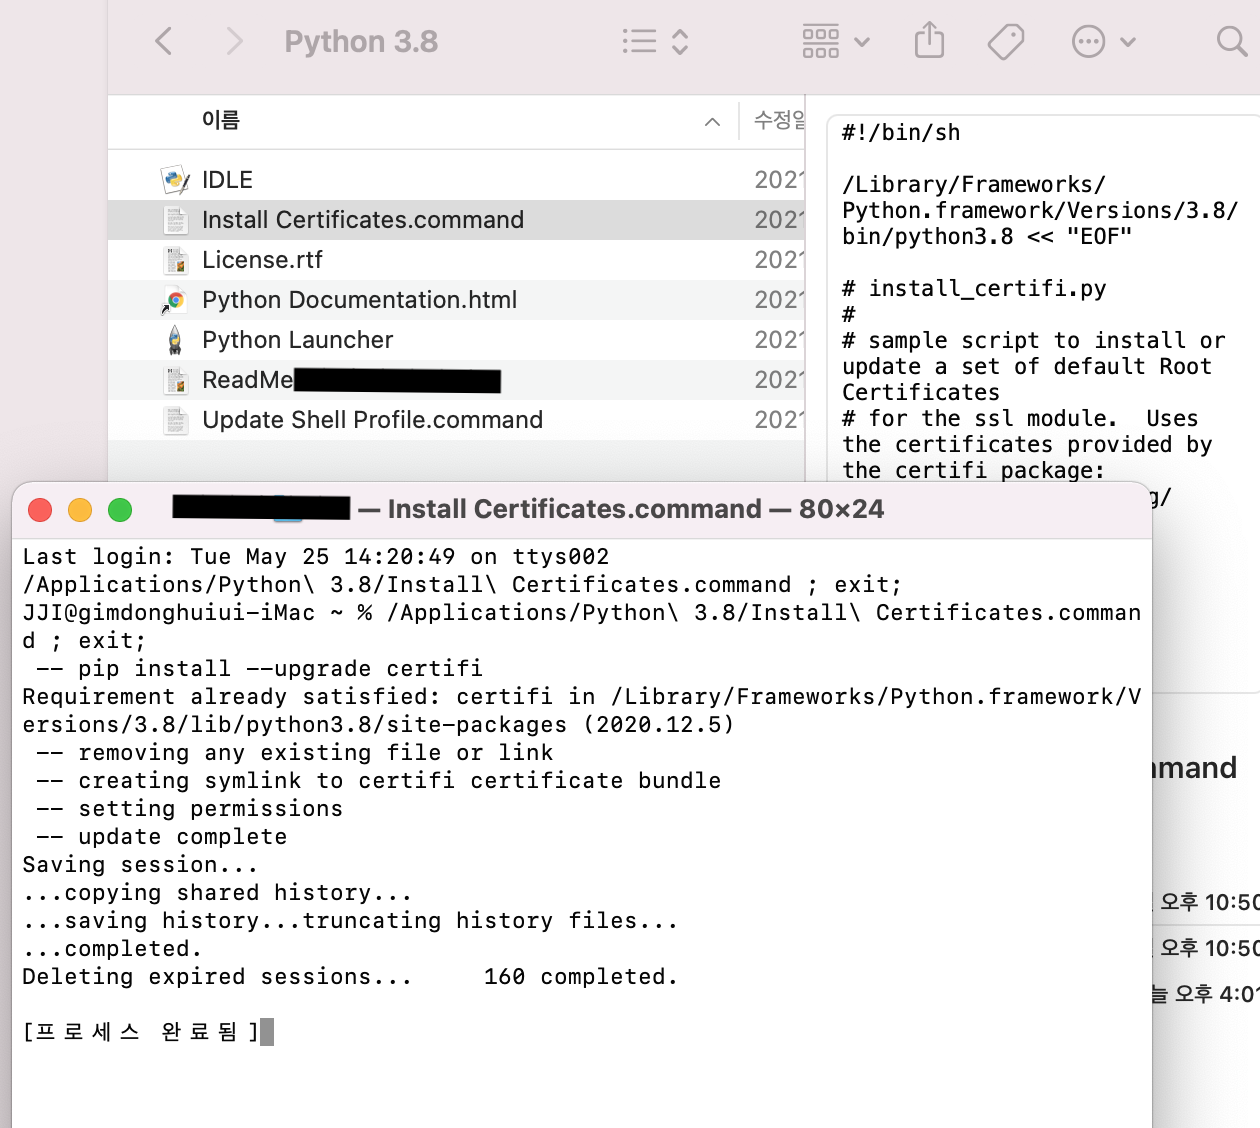Click Install Certificates.command file name
This screenshot has width=1260, height=1128.
363,220
